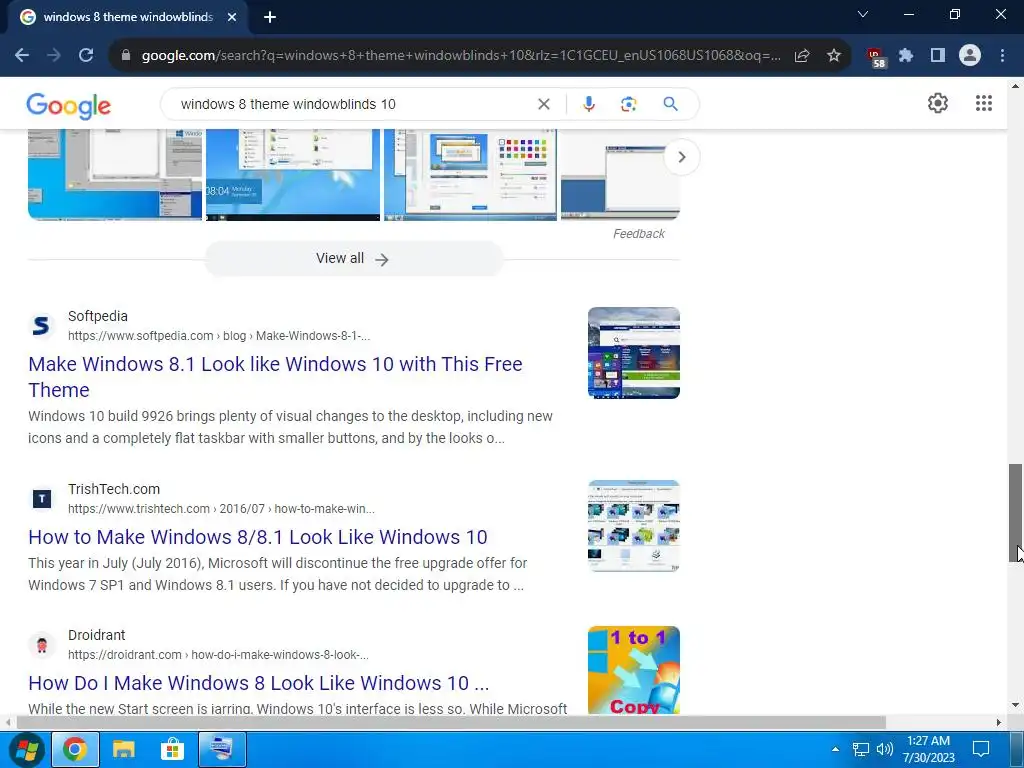
Task: Click the scroll down arrow of the page
Action: 1015,705
